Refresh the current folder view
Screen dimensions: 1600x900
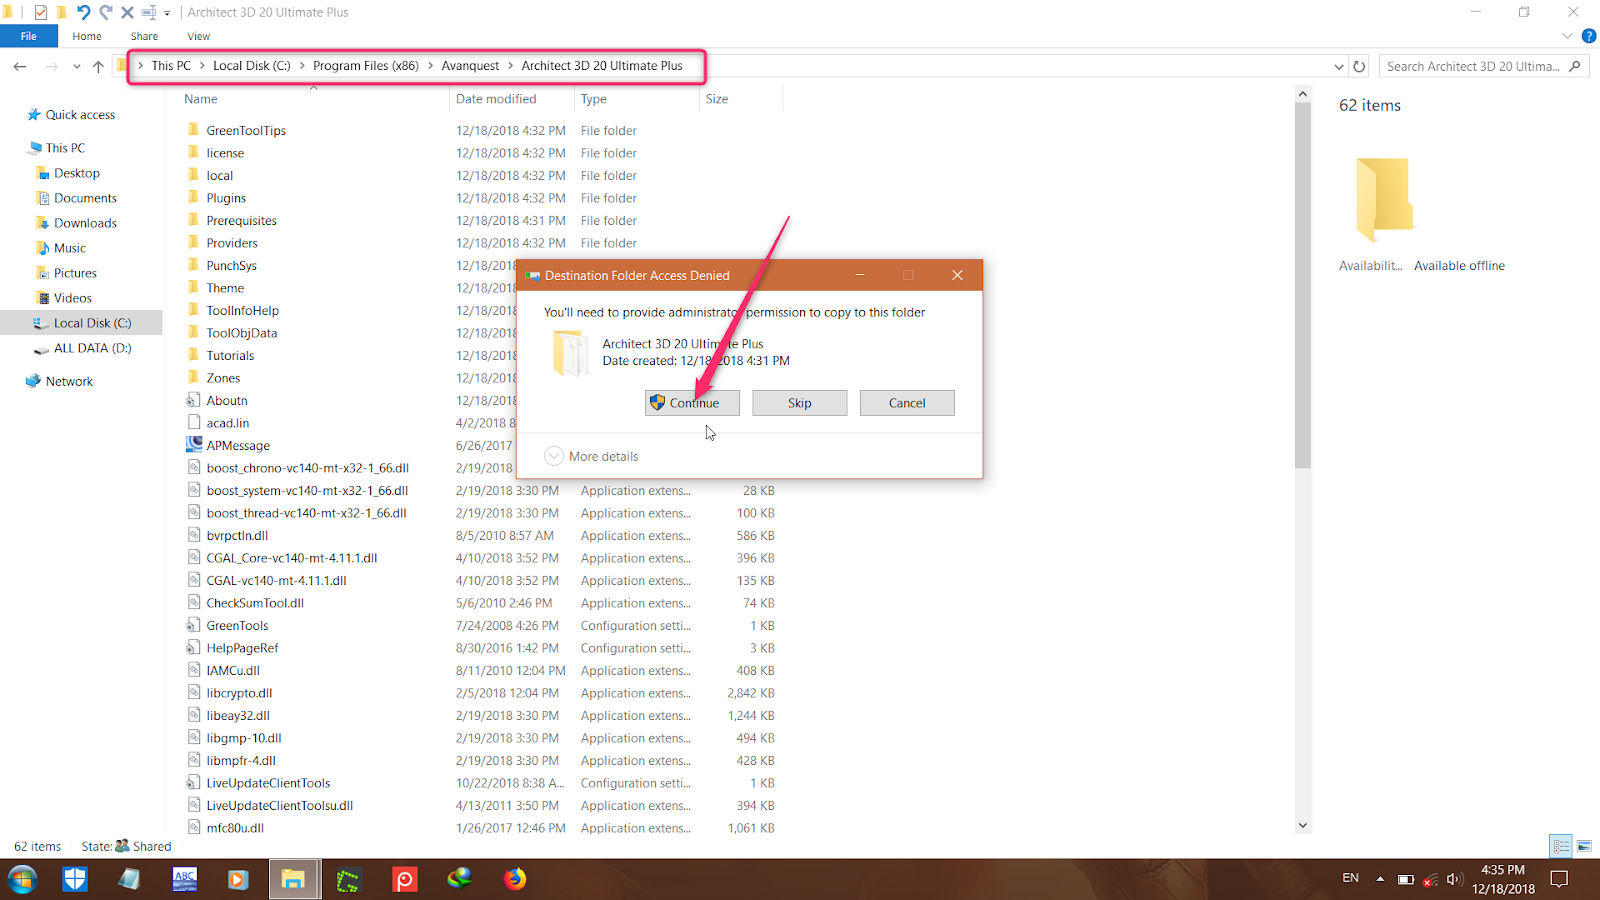click(1359, 65)
